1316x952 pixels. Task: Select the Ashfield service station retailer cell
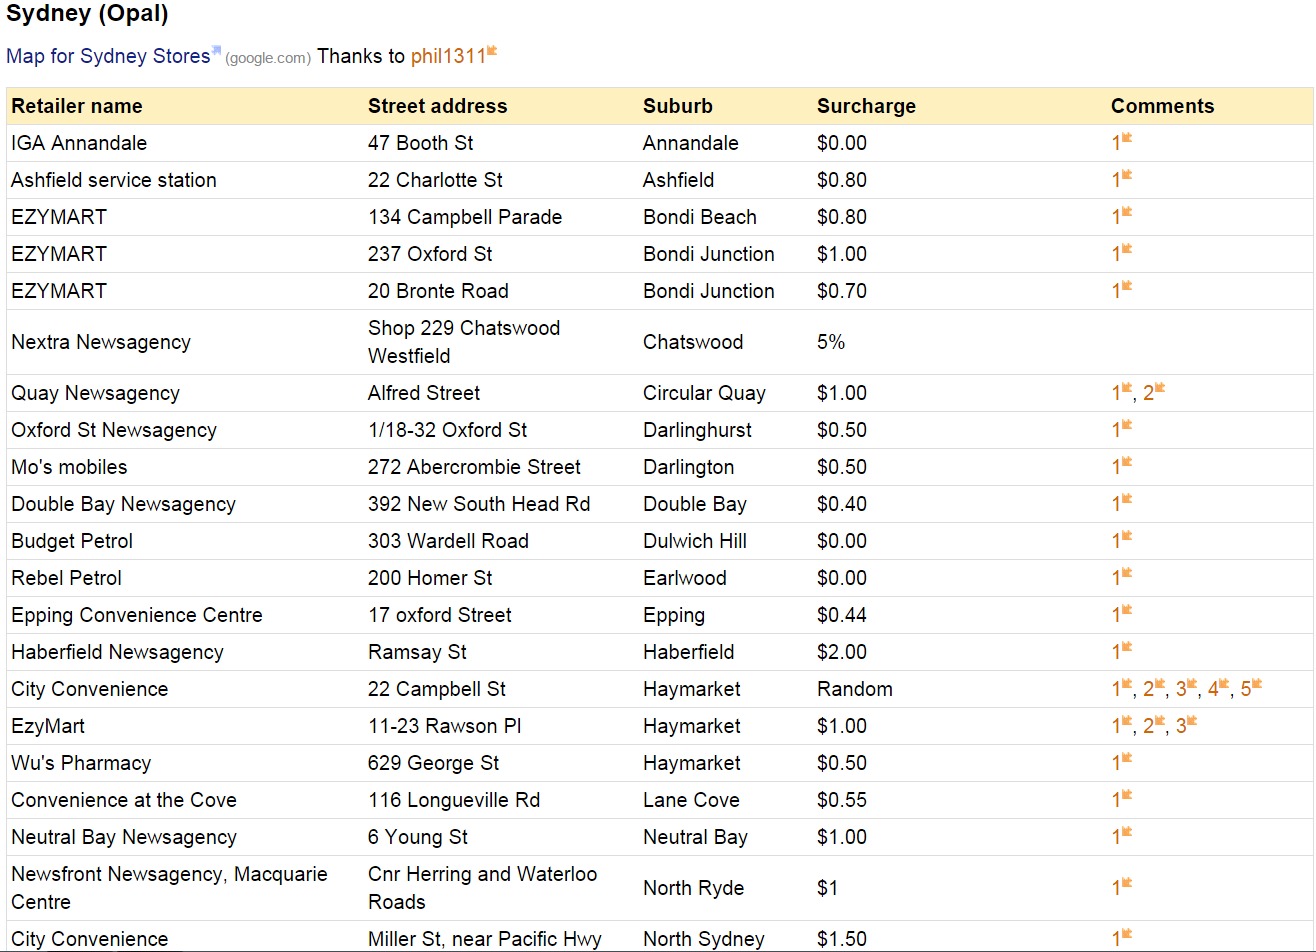(x=114, y=180)
